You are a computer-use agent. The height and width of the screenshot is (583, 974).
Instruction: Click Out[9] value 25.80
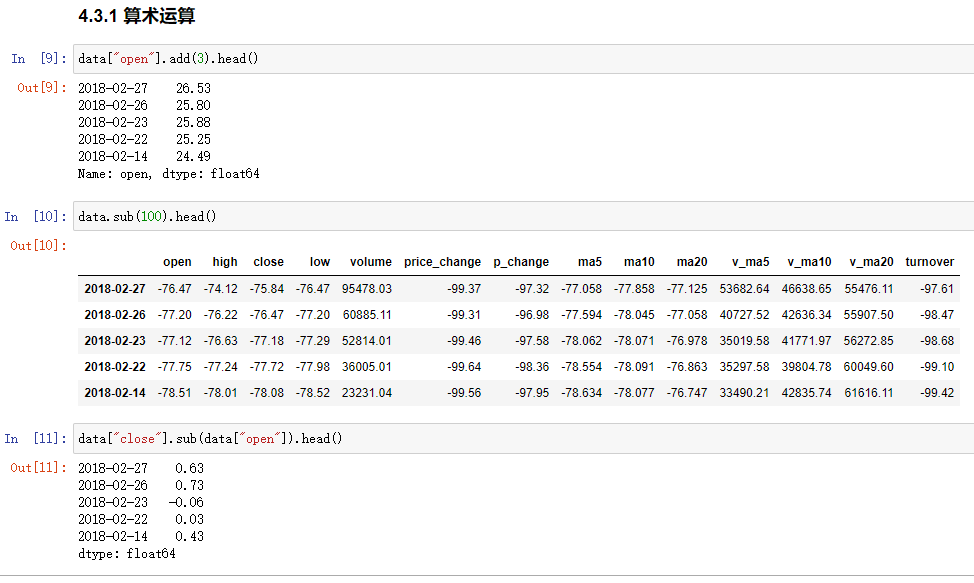pyautogui.click(x=193, y=105)
